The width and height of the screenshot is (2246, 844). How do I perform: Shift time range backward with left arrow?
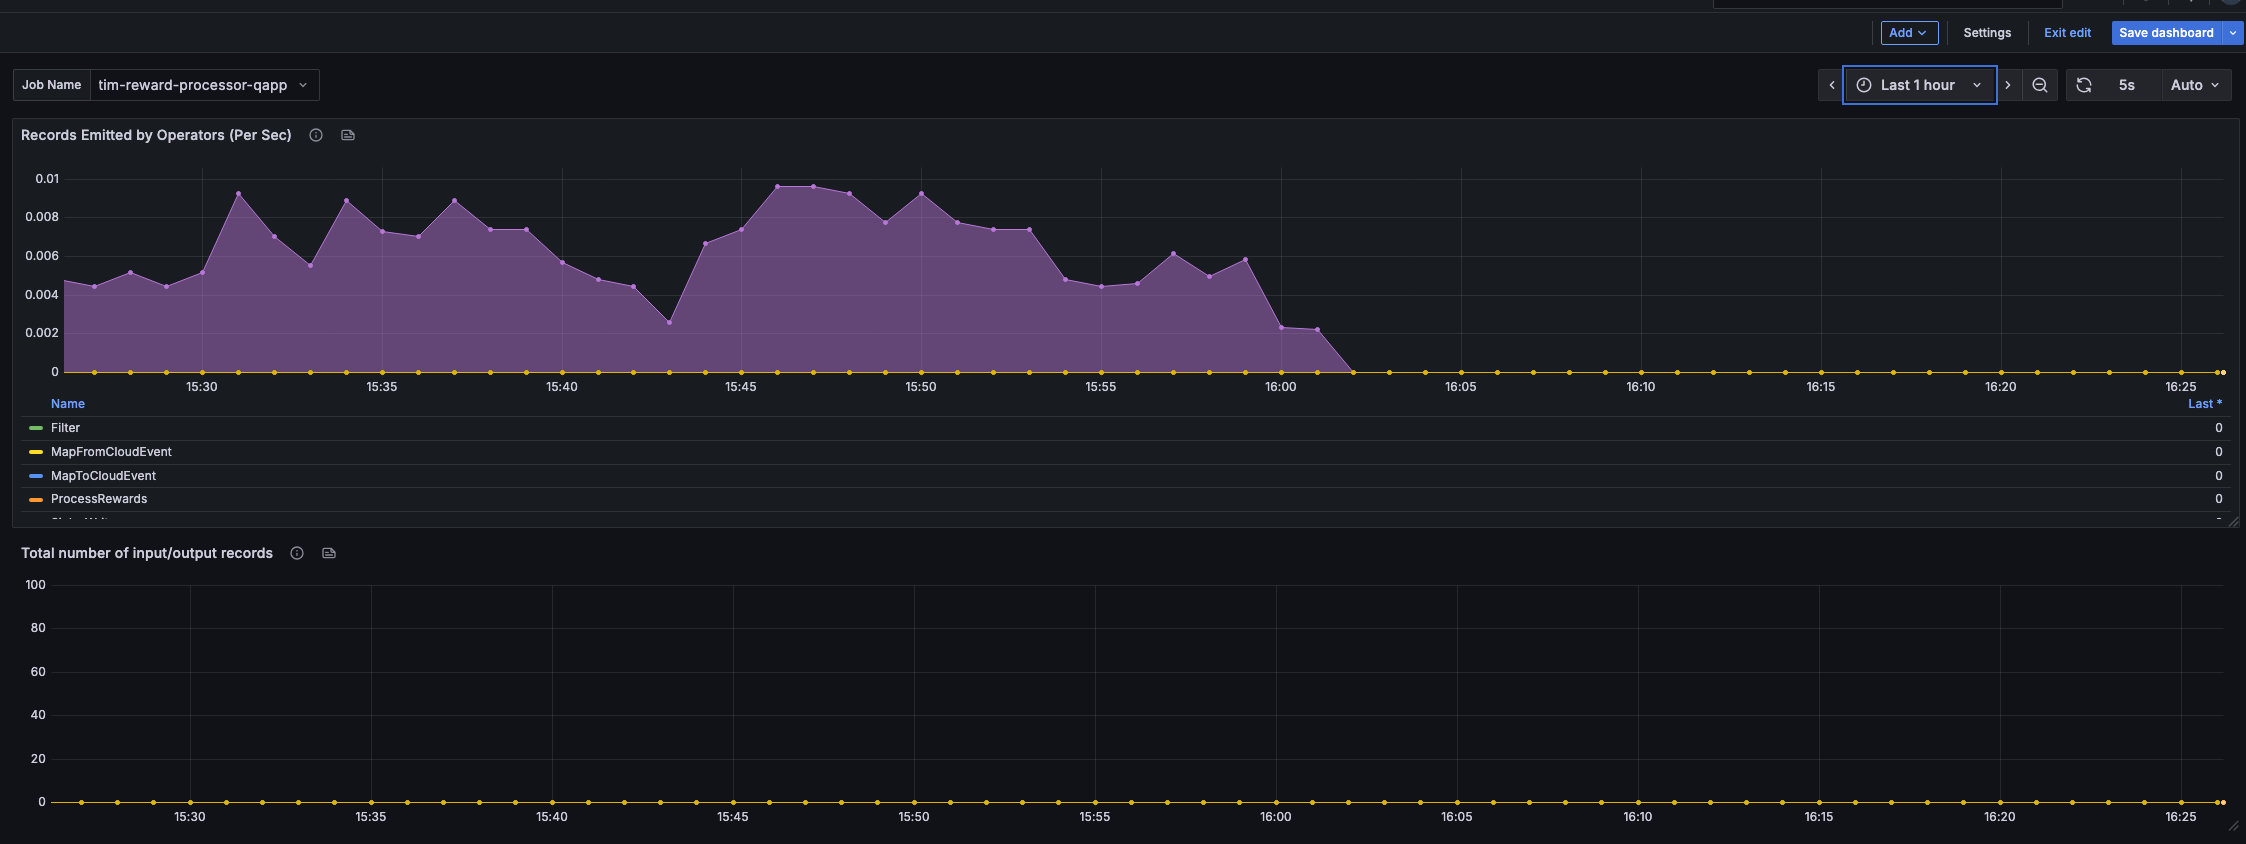click(x=1831, y=85)
